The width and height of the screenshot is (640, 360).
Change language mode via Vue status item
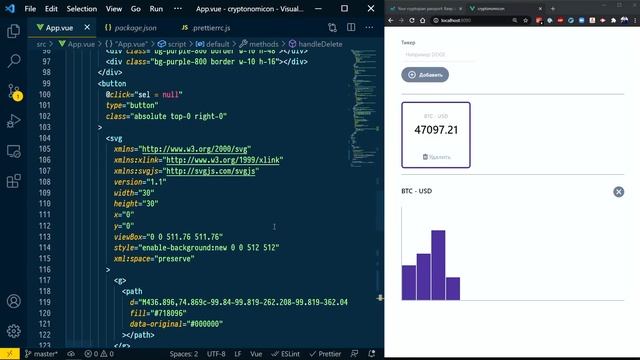256,354
